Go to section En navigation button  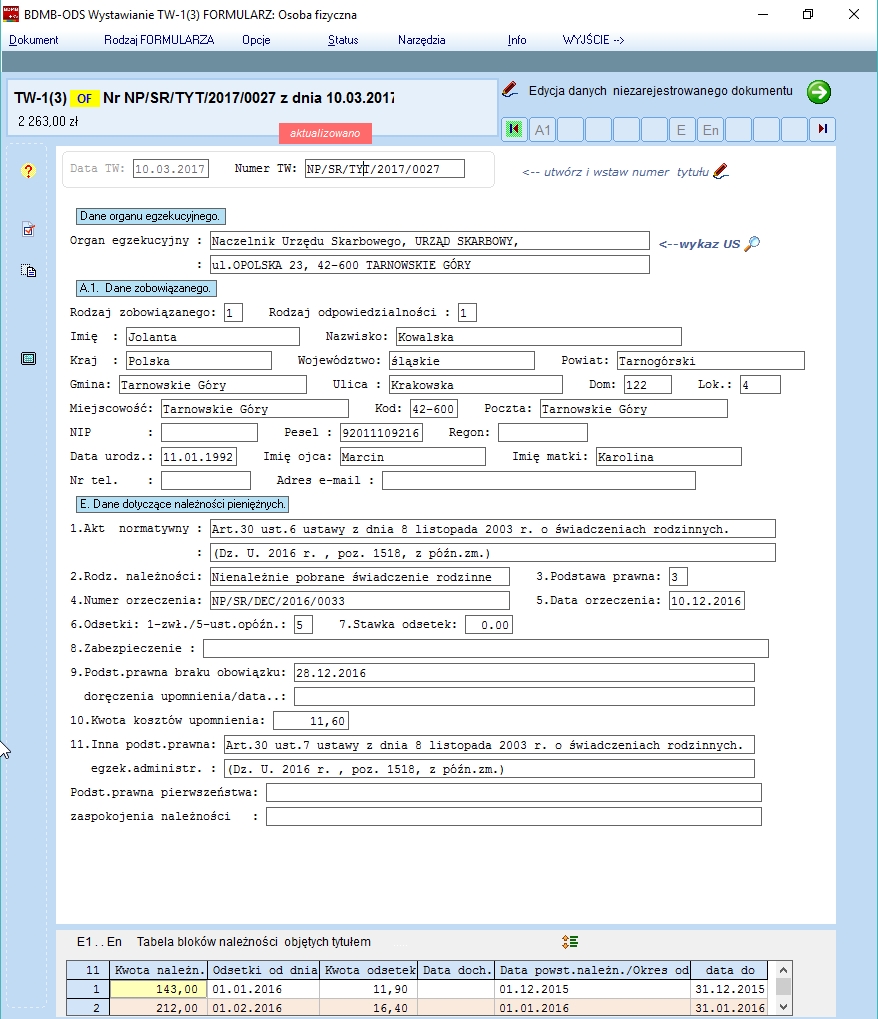[710, 129]
